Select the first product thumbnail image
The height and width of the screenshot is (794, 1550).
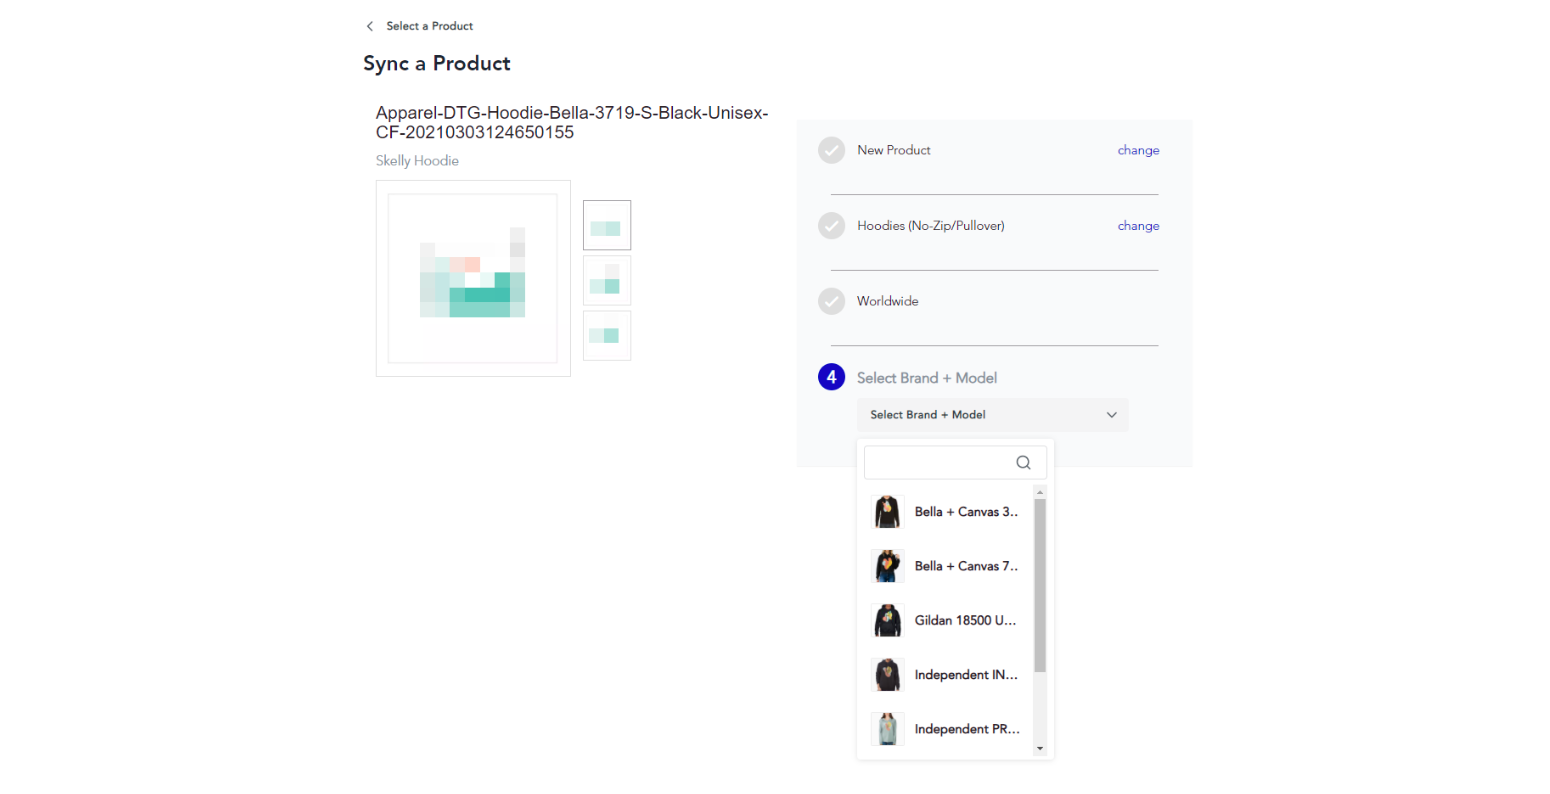coord(607,225)
